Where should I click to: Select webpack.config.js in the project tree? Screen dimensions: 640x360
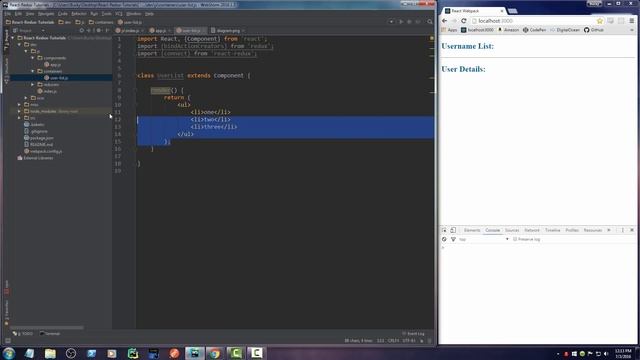pyautogui.click(x=43, y=151)
